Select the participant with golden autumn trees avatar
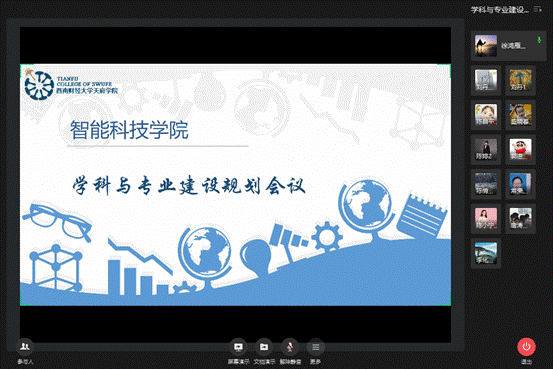The width and height of the screenshot is (553, 369). [x=520, y=80]
